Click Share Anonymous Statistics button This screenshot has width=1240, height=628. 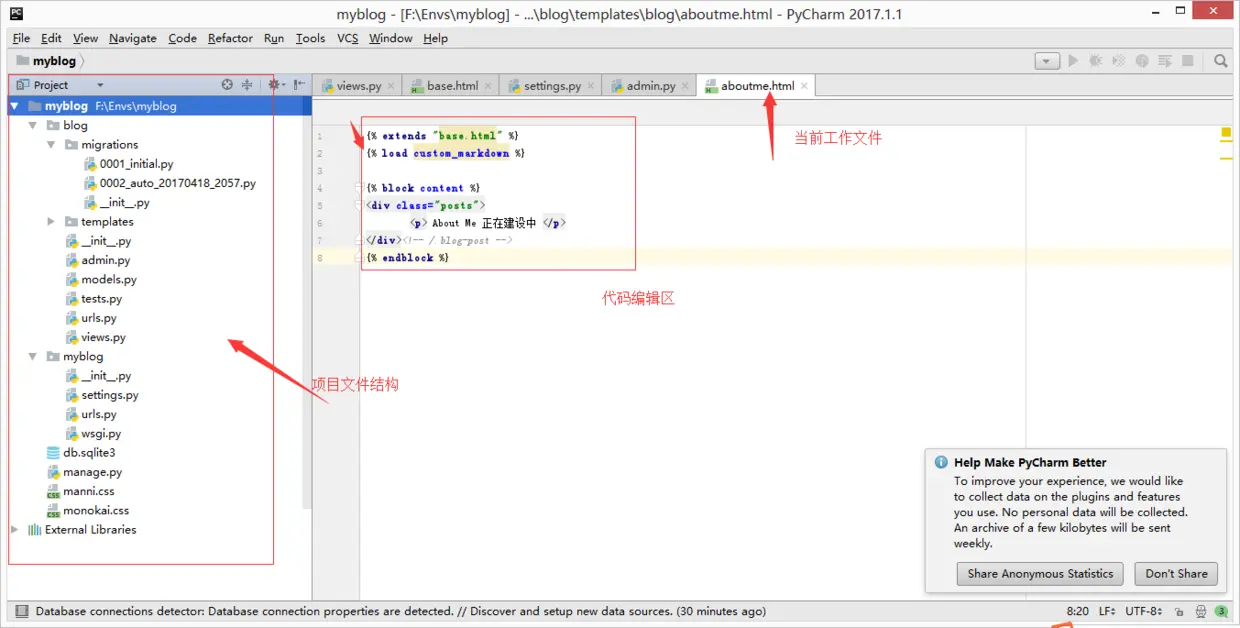pyautogui.click(x=1040, y=574)
